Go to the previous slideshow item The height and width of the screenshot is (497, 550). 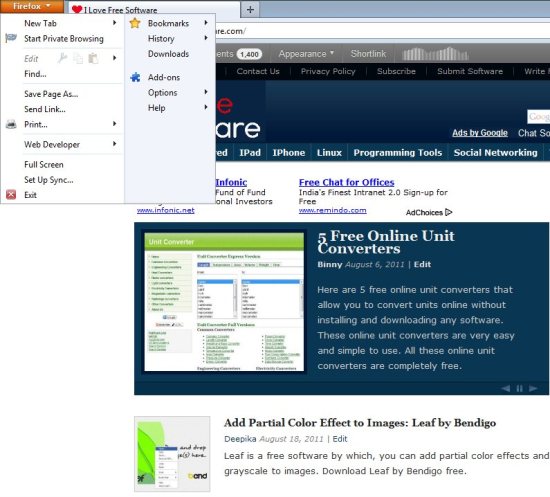click(x=505, y=388)
